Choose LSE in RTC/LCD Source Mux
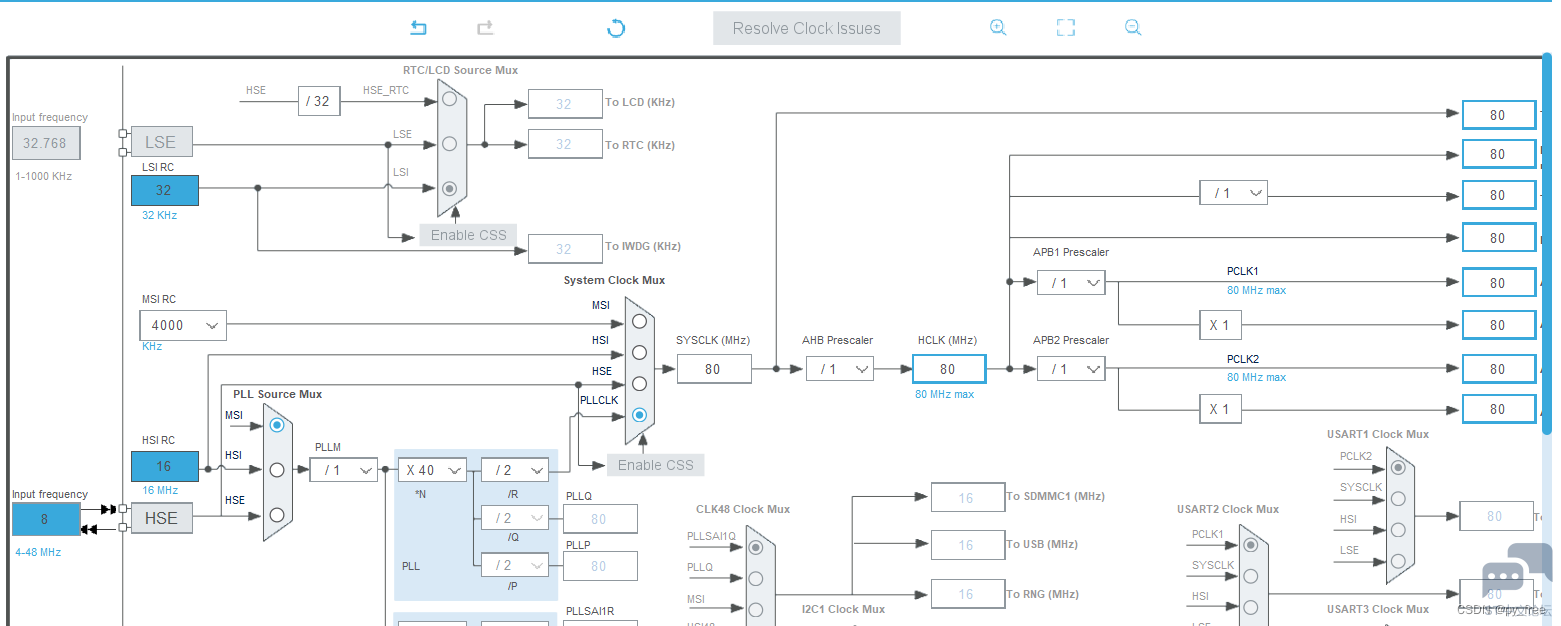 tap(450, 143)
